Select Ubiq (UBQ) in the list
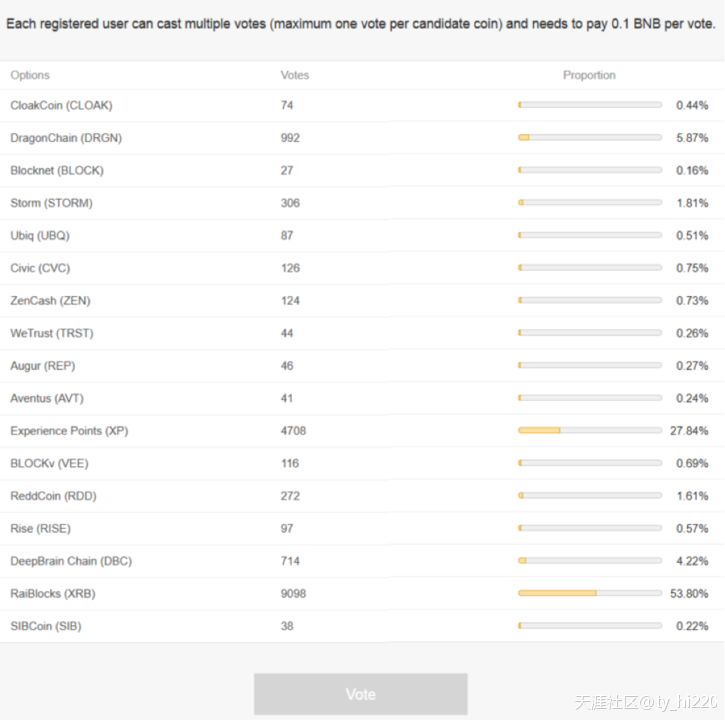This screenshot has height=720, width=725. (x=40, y=235)
